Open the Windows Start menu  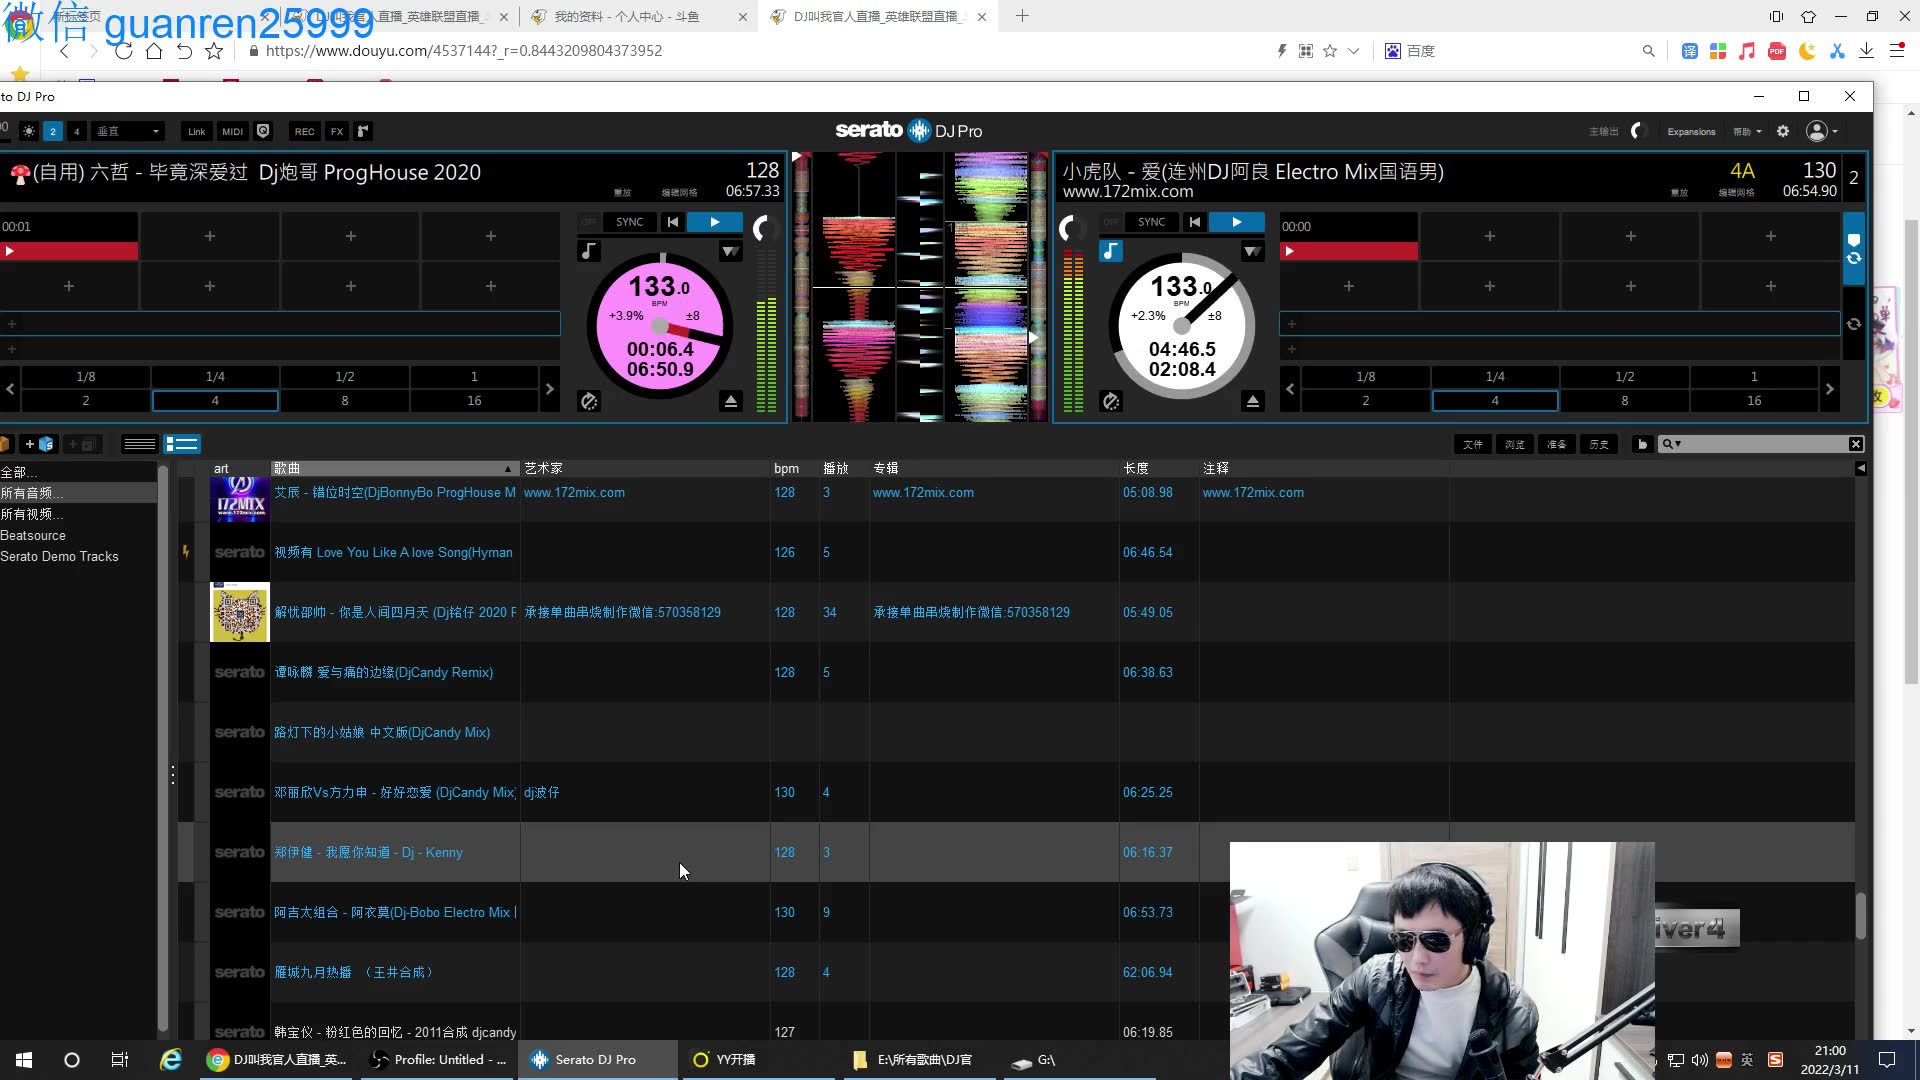click(24, 1059)
